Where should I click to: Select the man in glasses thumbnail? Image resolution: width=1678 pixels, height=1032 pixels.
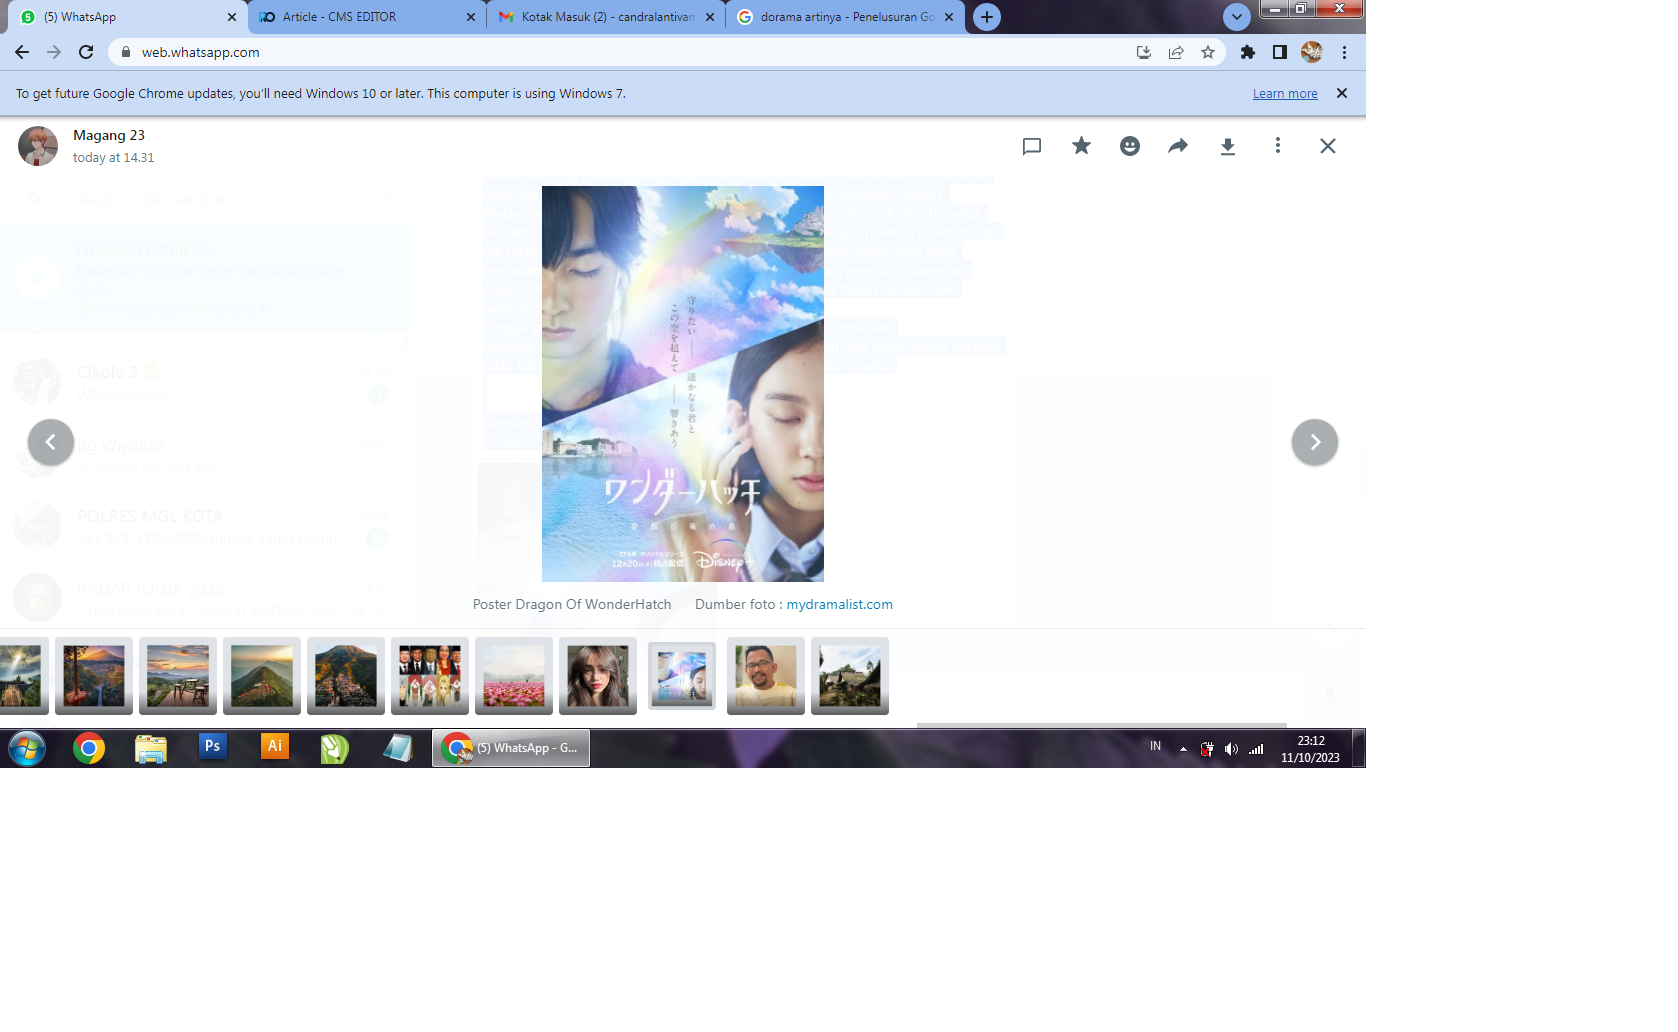[766, 676]
